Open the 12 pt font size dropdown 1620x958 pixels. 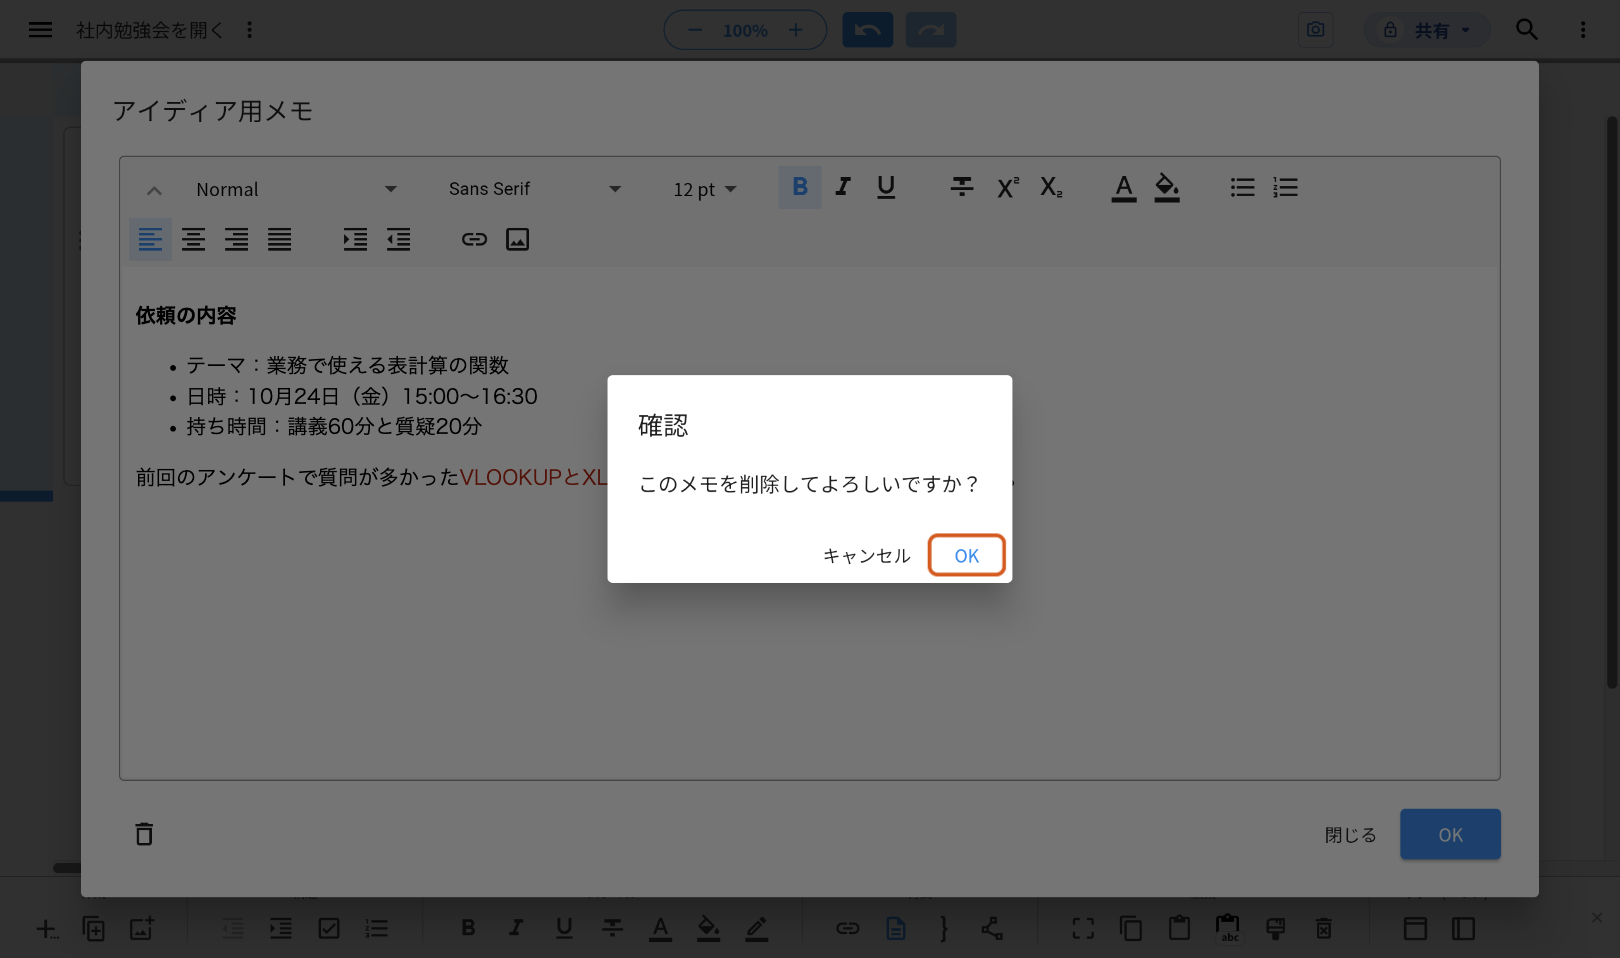[x=705, y=189]
